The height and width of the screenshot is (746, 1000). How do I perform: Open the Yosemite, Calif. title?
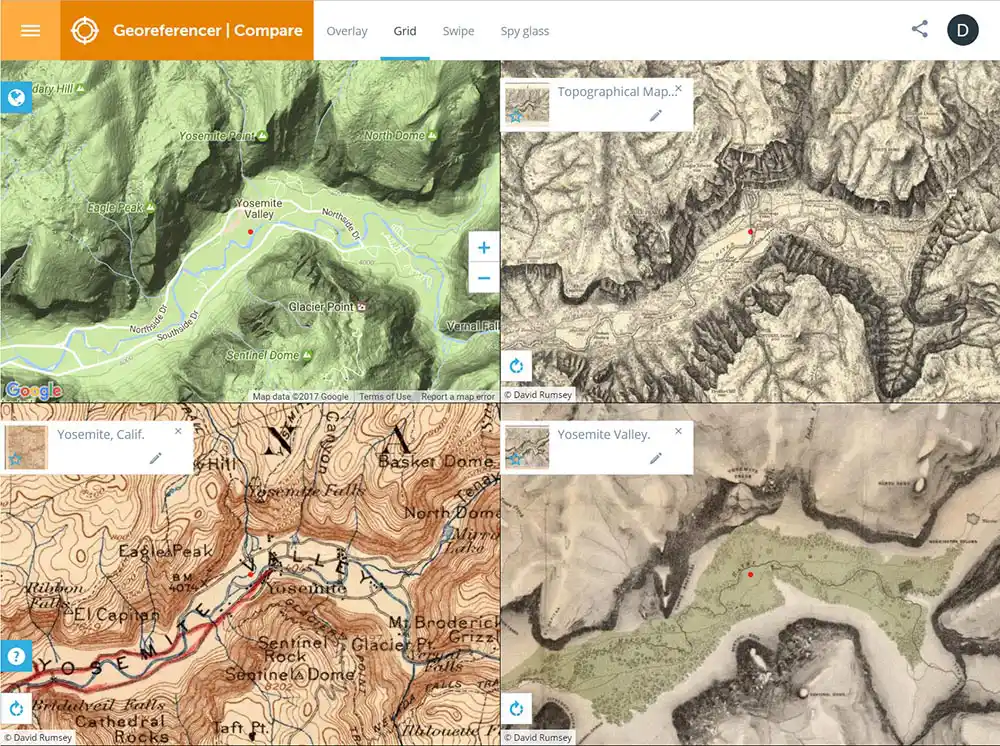[x=101, y=434]
